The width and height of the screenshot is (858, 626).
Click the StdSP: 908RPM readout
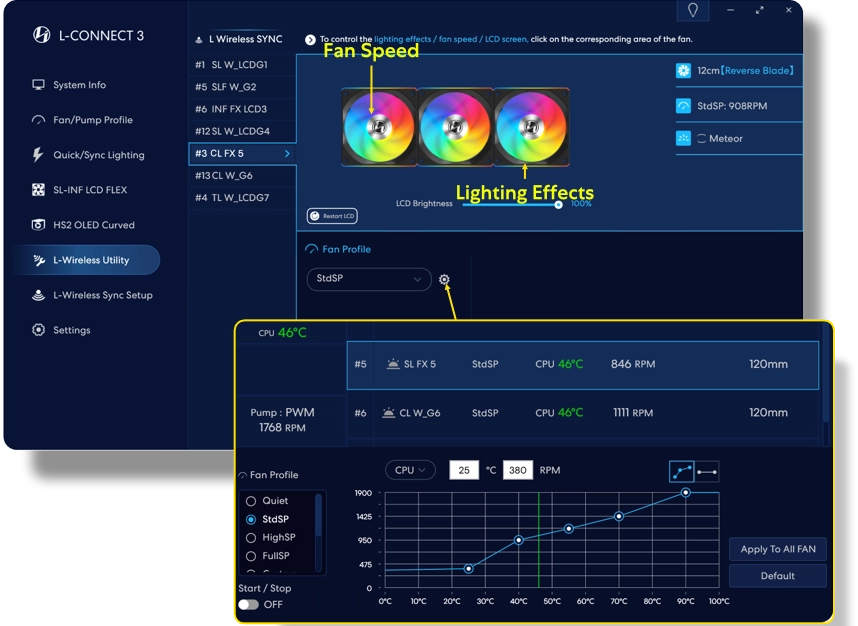732,106
